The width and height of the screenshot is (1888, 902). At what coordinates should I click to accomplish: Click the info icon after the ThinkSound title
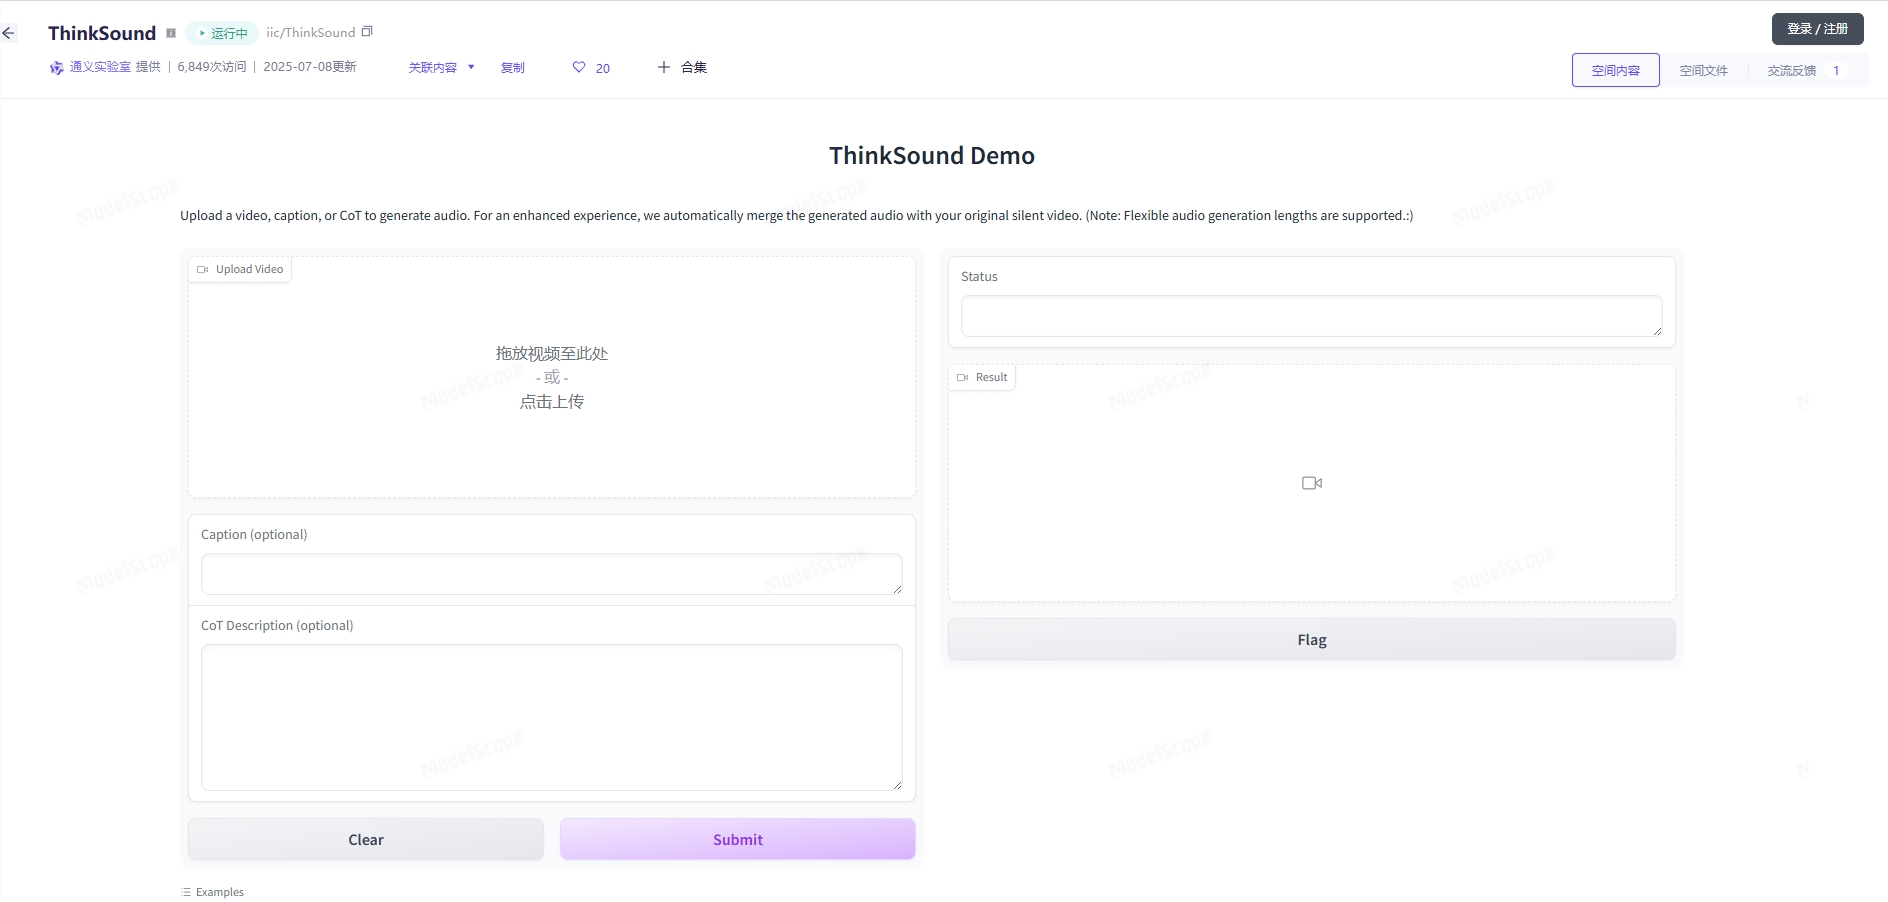pos(170,33)
